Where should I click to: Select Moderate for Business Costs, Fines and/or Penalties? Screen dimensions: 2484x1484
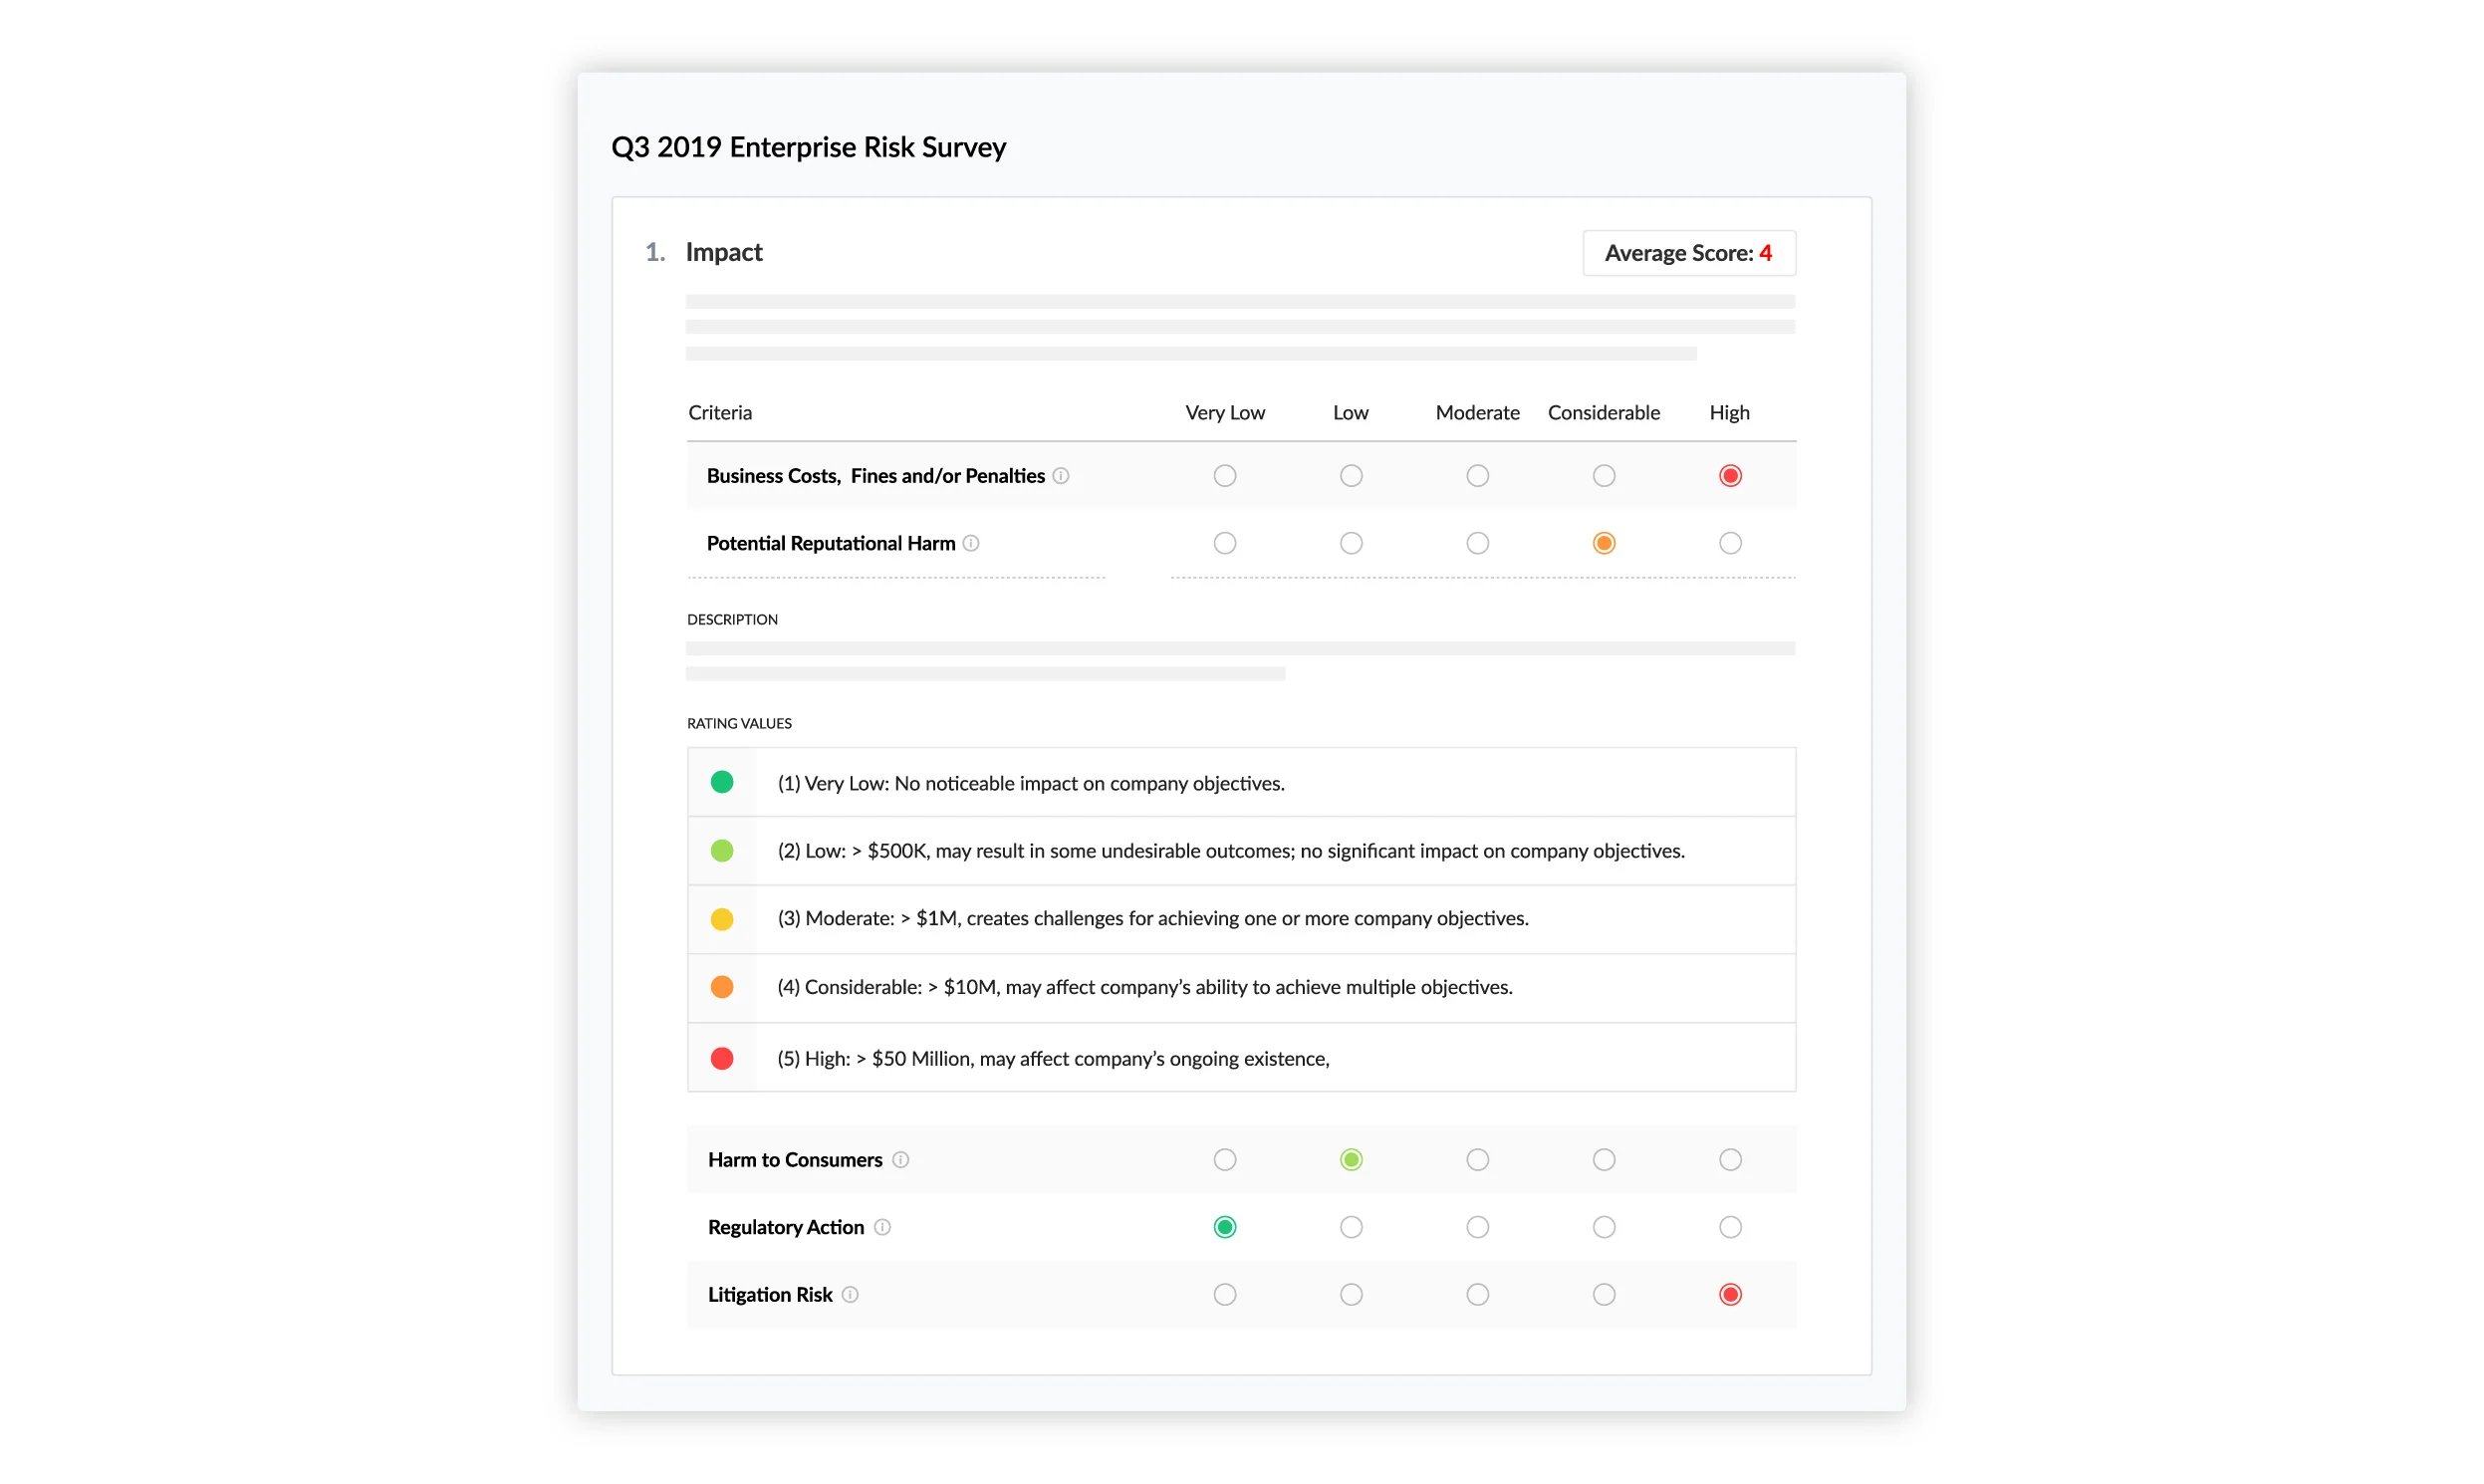(x=1478, y=476)
